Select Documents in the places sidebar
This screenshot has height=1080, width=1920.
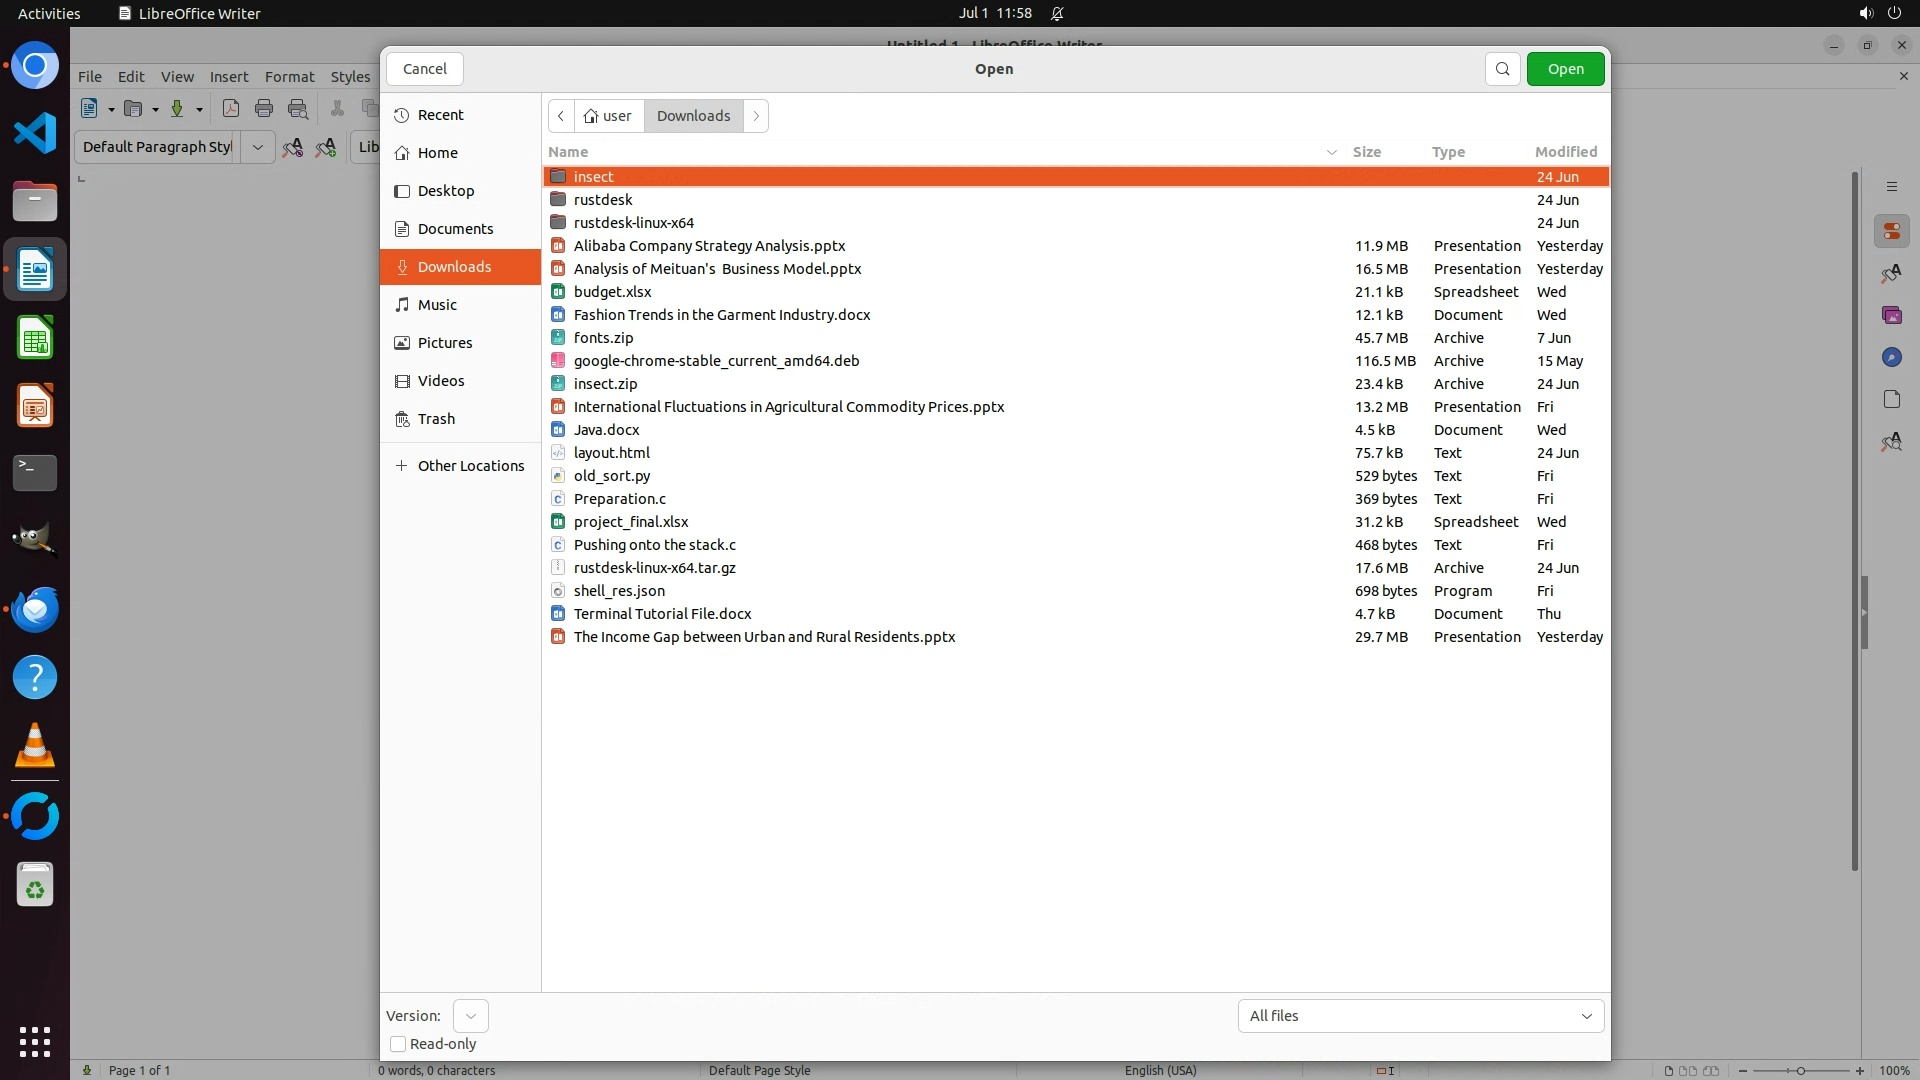tap(455, 229)
